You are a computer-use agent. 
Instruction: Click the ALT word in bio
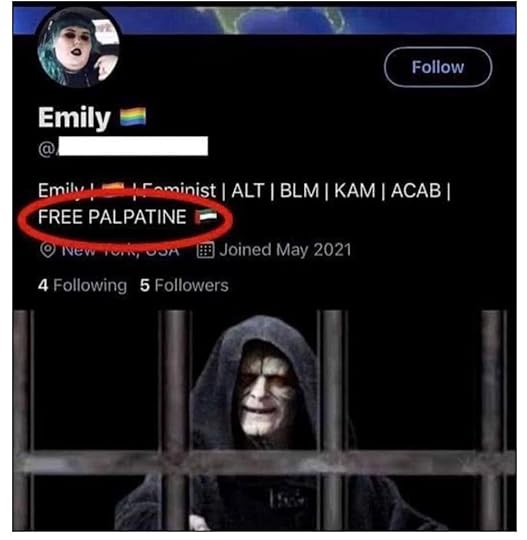(248, 190)
